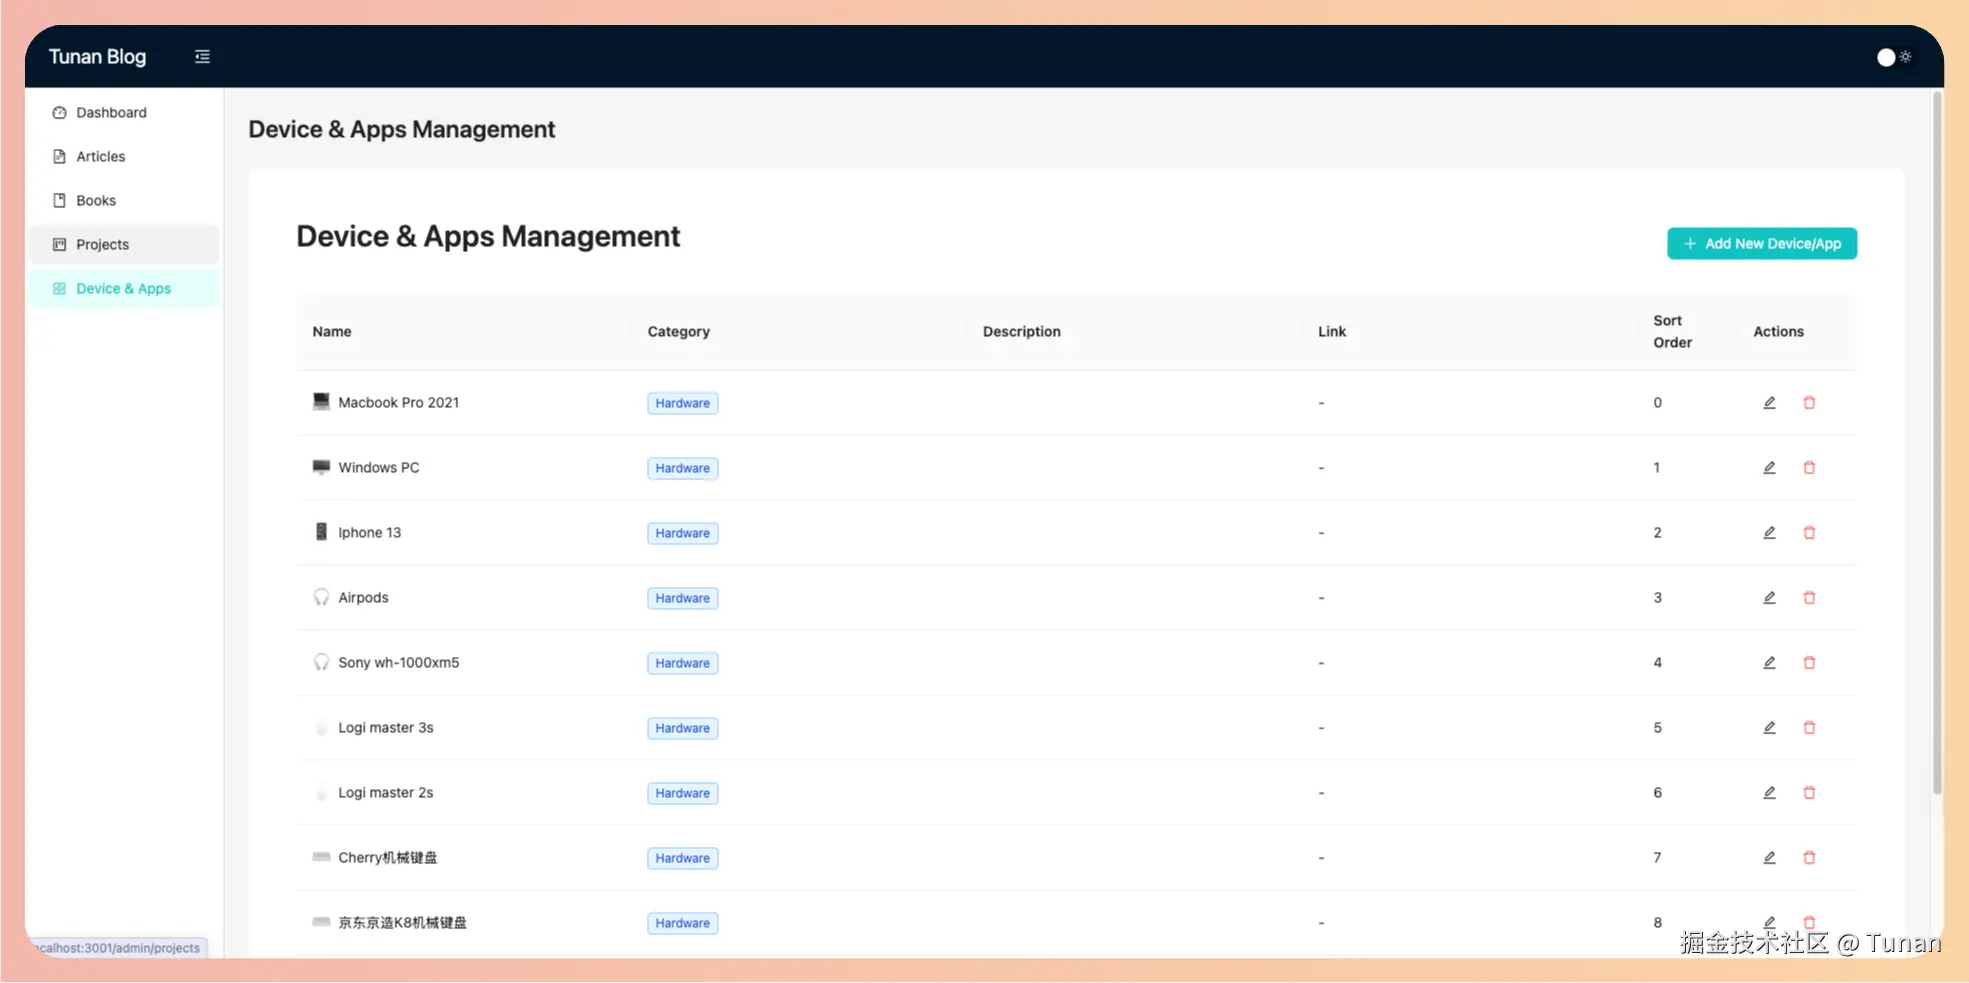The width and height of the screenshot is (1969, 983).
Task: Delete the Macbook Pro 2021 entry
Action: coord(1809,403)
